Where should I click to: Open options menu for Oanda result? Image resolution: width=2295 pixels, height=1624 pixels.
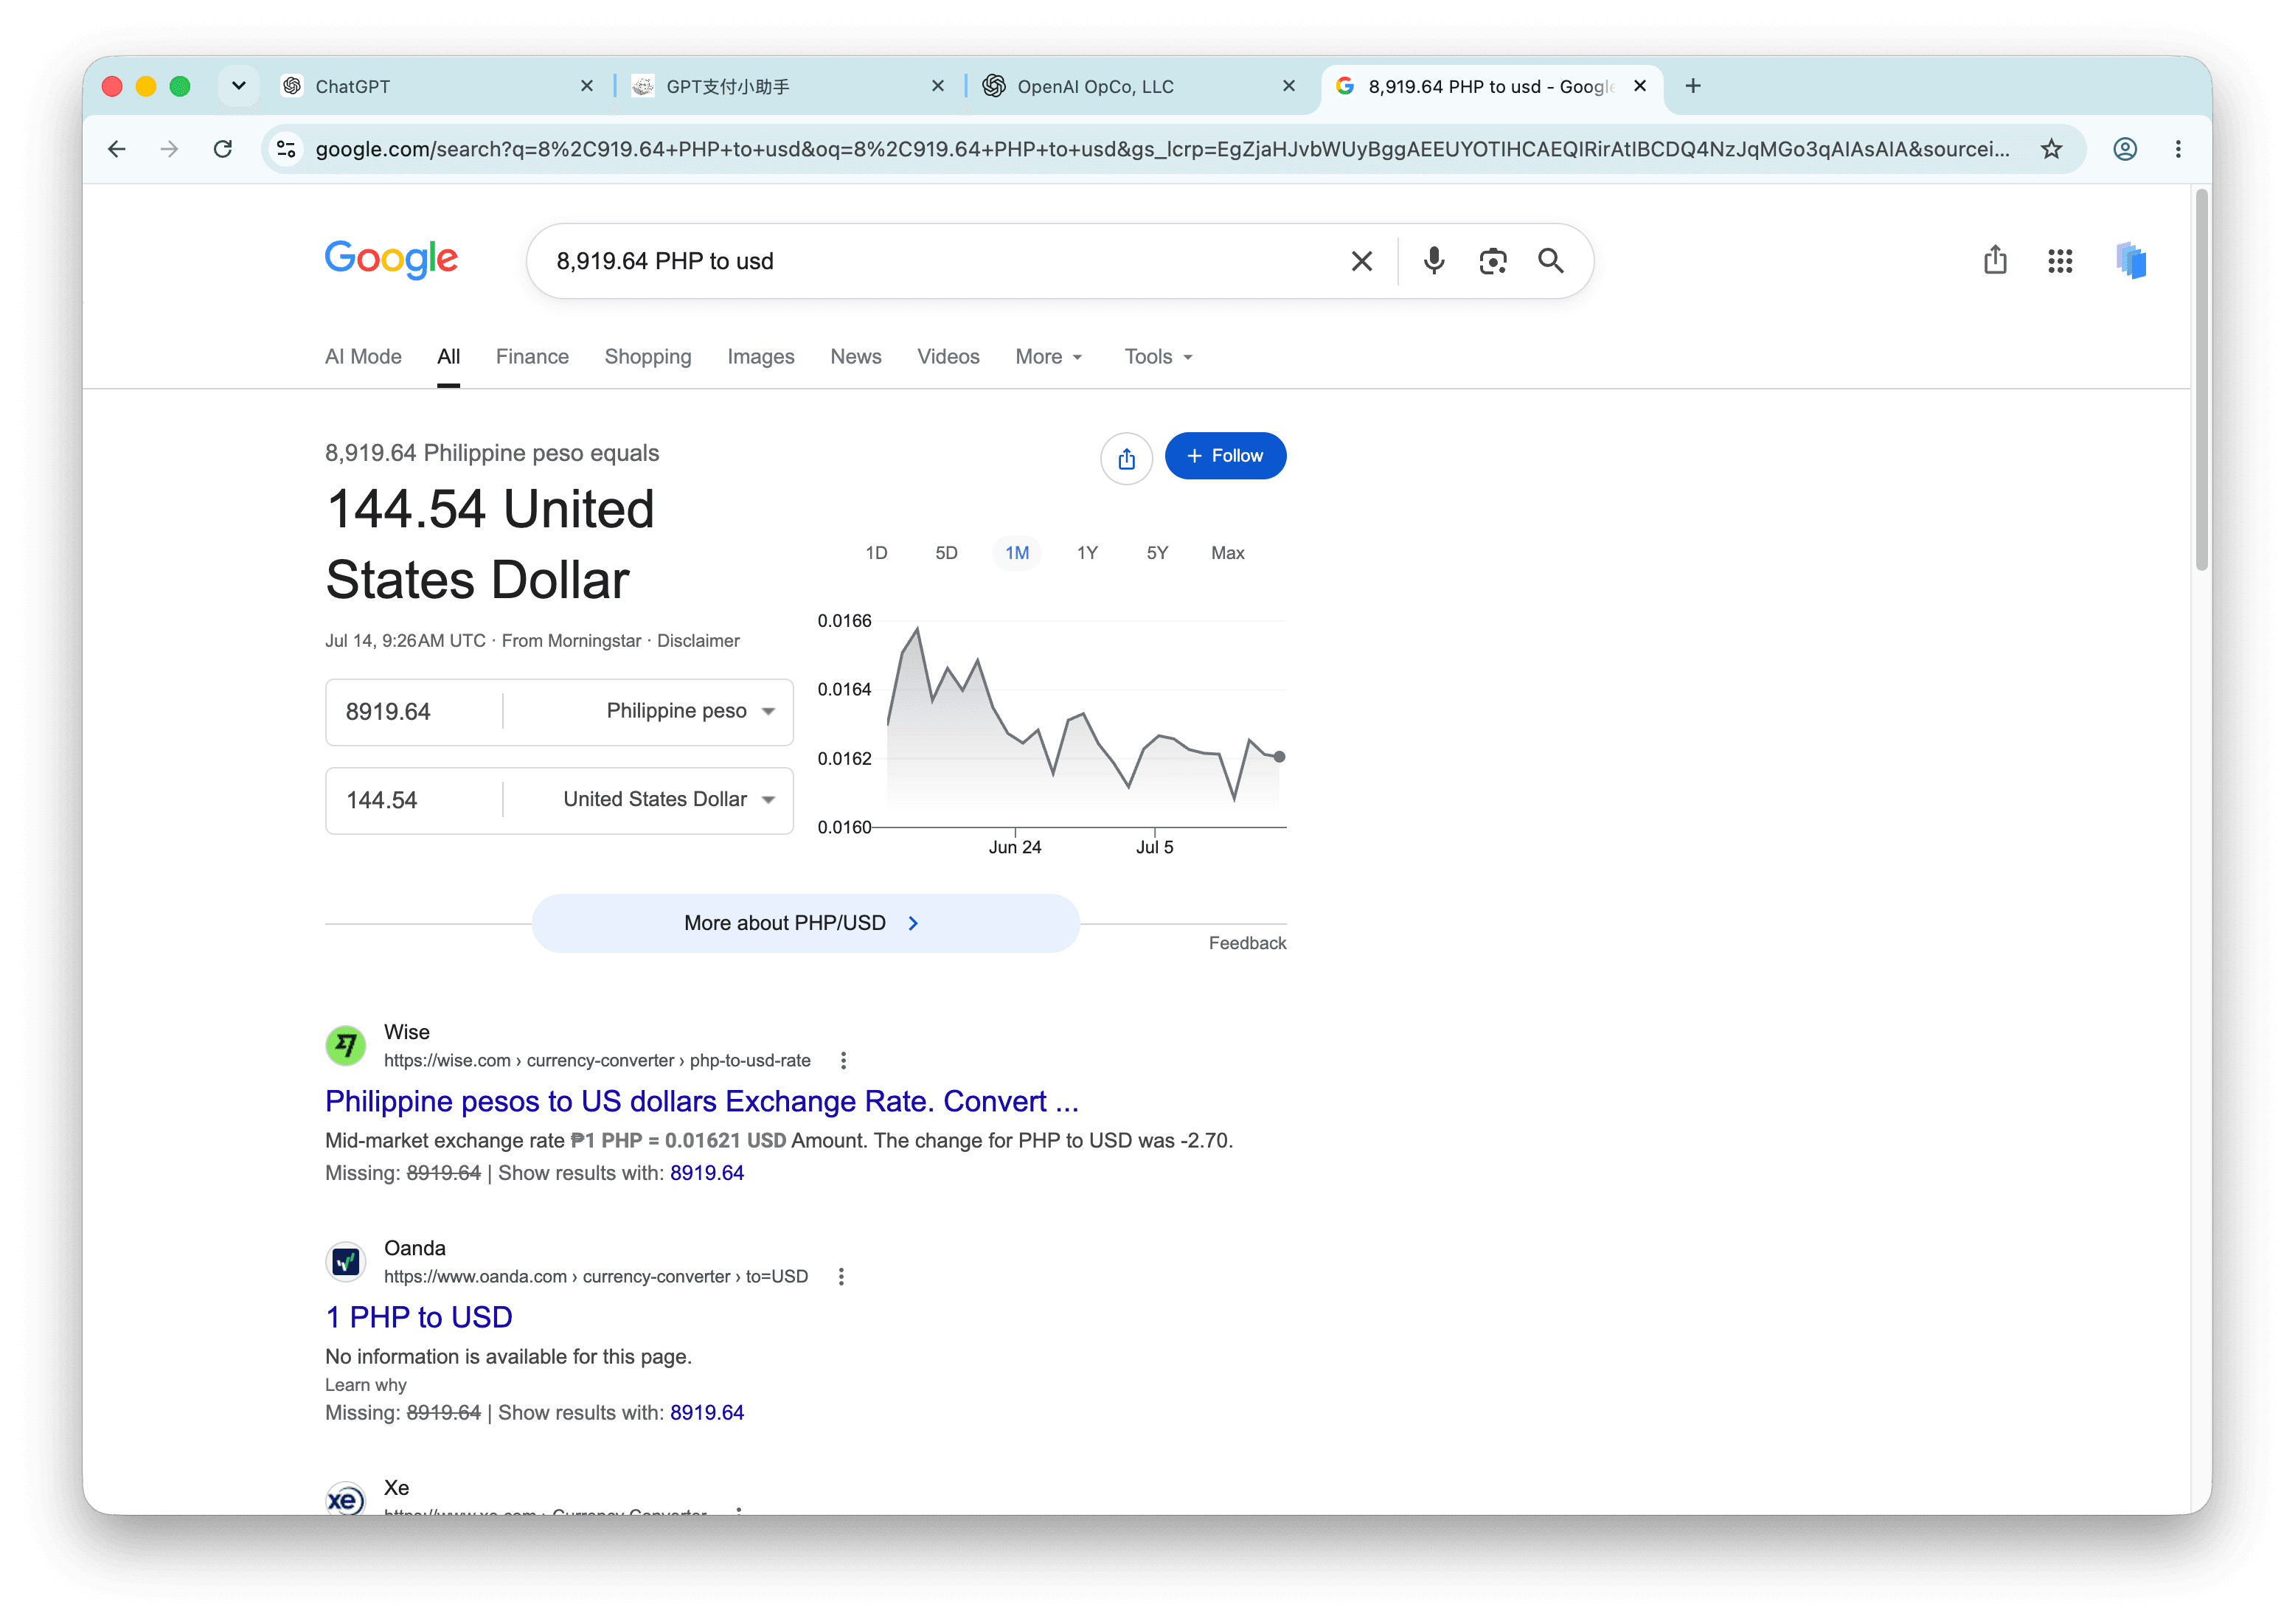pyautogui.click(x=841, y=1276)
